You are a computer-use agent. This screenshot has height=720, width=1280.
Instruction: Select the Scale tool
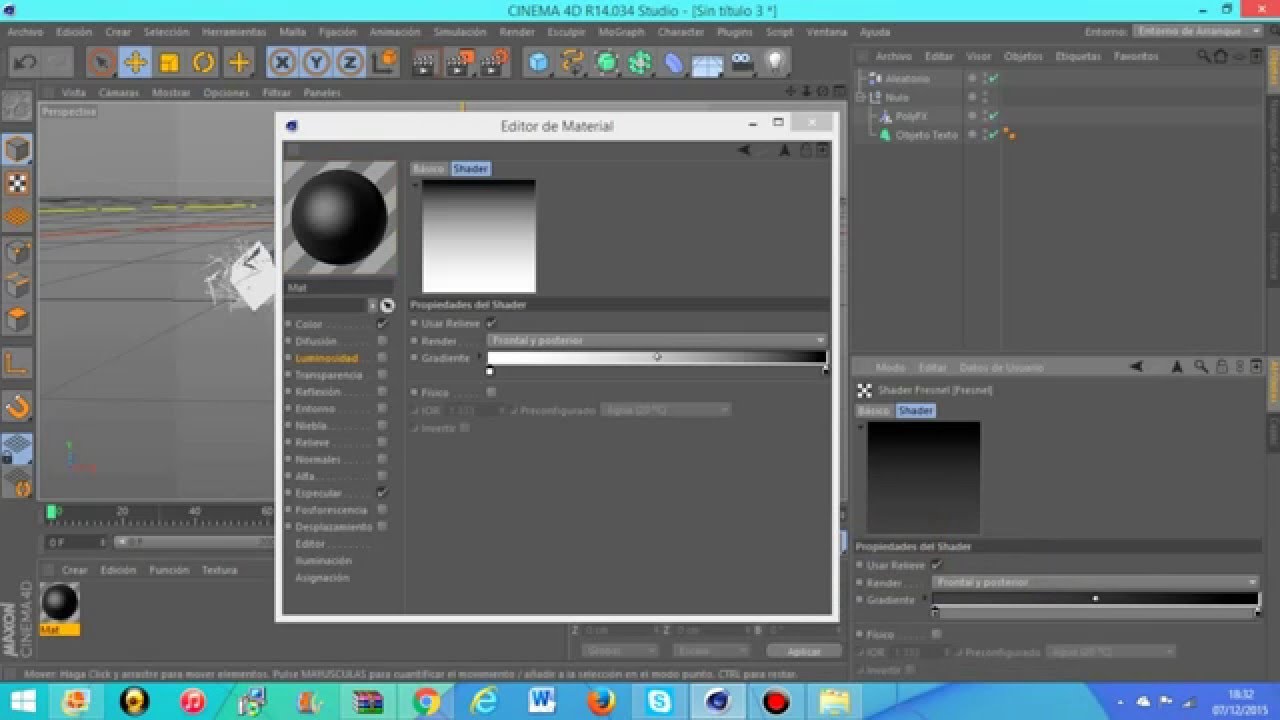[169, 63]
